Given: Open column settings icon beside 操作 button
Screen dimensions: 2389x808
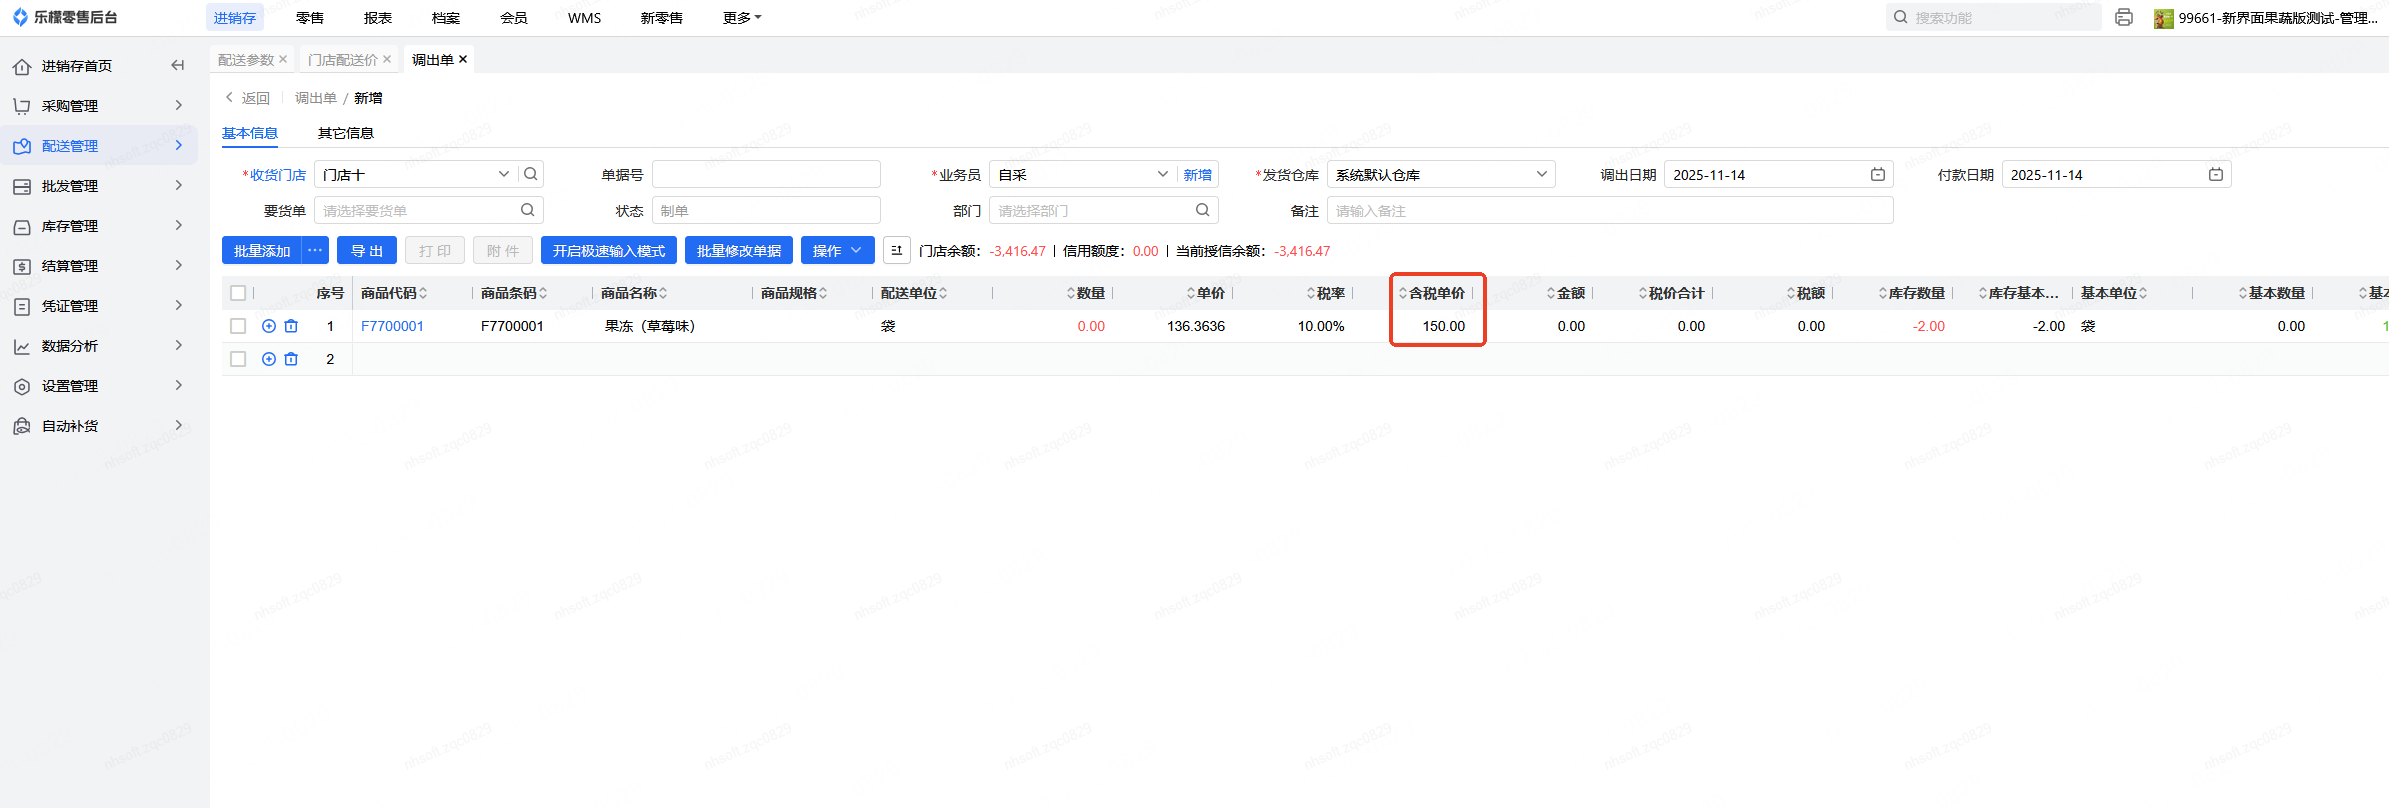Looking at the screenshot, I should click(x=897, y=251).
